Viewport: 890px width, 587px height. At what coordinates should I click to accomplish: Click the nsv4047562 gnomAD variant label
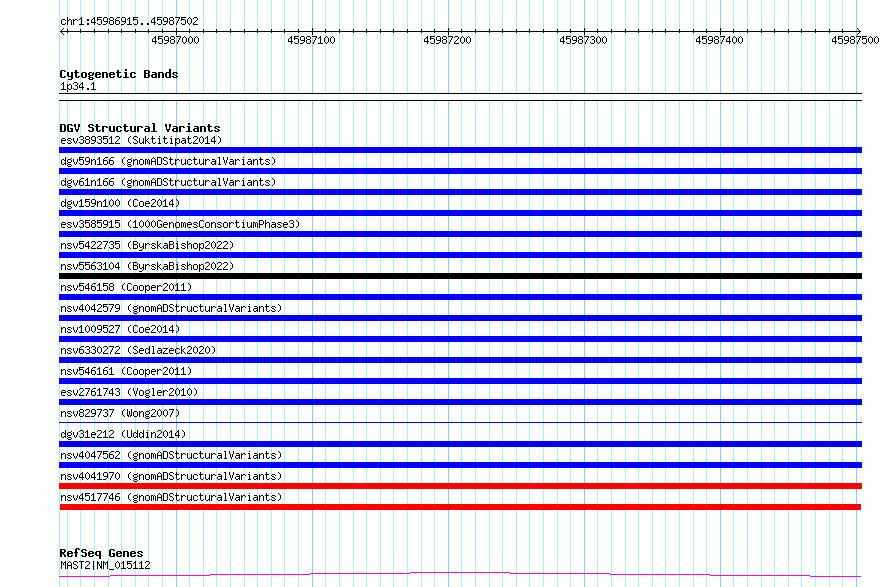click(171, 455)
